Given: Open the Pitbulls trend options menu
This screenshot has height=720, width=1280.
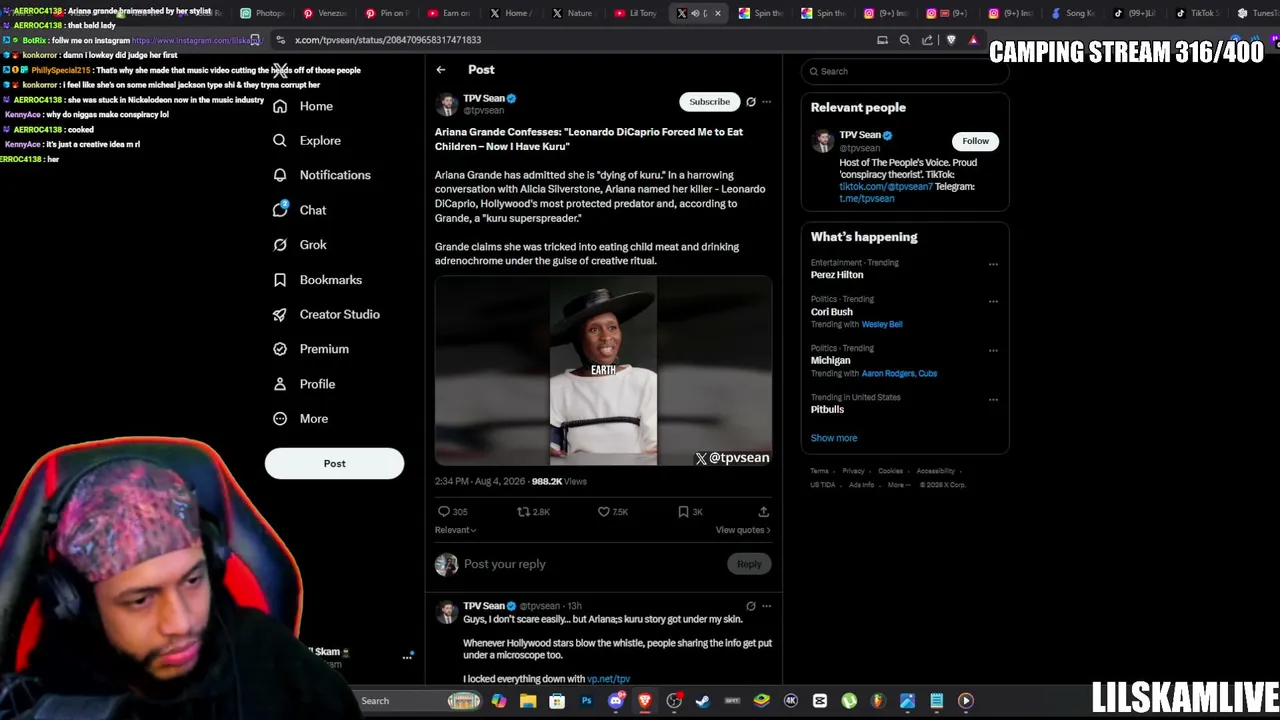Looking at the screenshot, I should click(993, 399).
